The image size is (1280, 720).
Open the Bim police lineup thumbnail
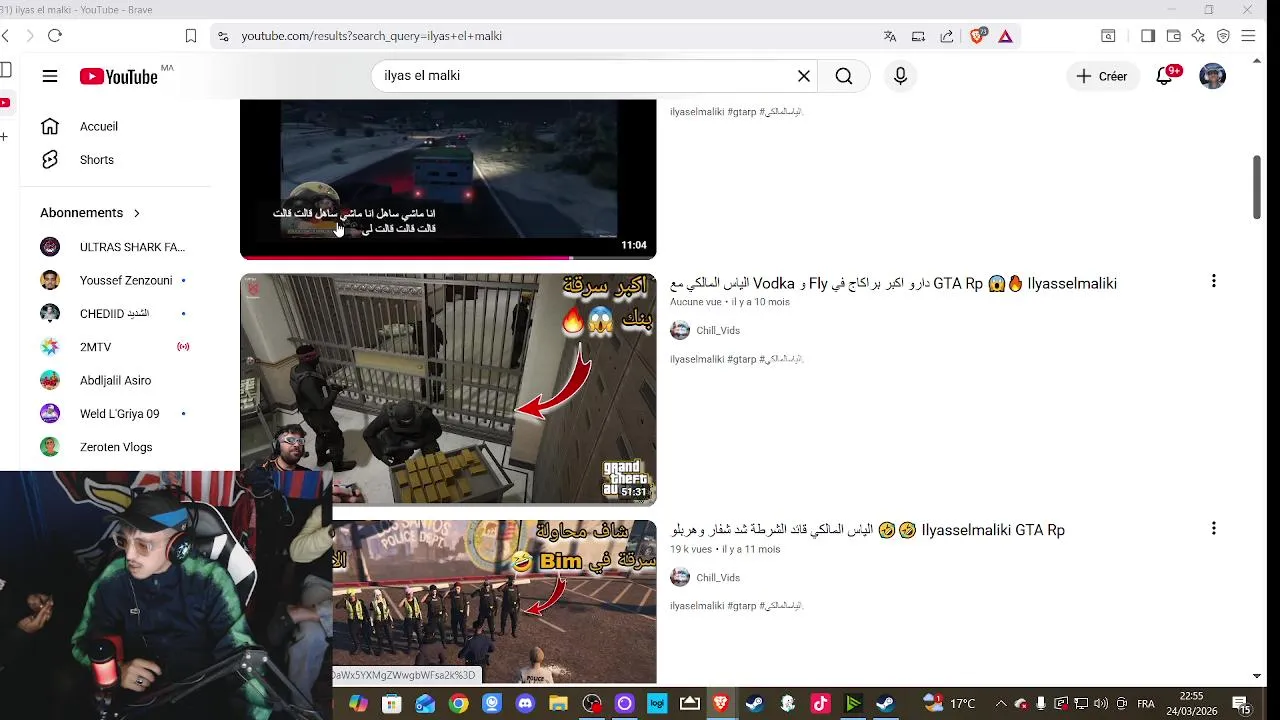[495, 602]
